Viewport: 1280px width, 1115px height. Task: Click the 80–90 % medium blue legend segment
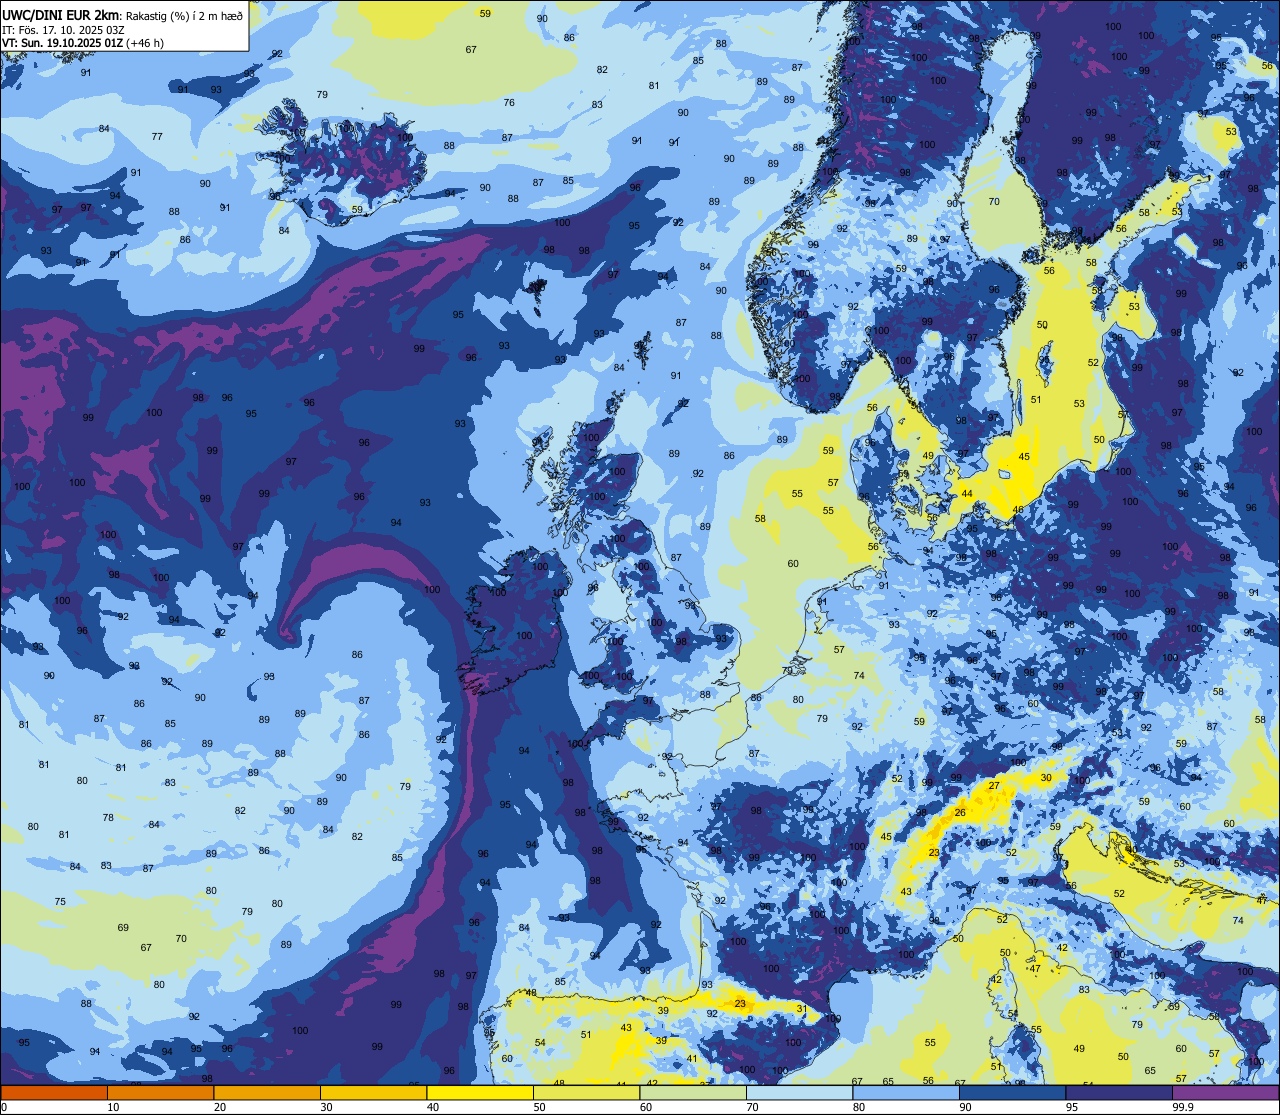coord(906,1092)
